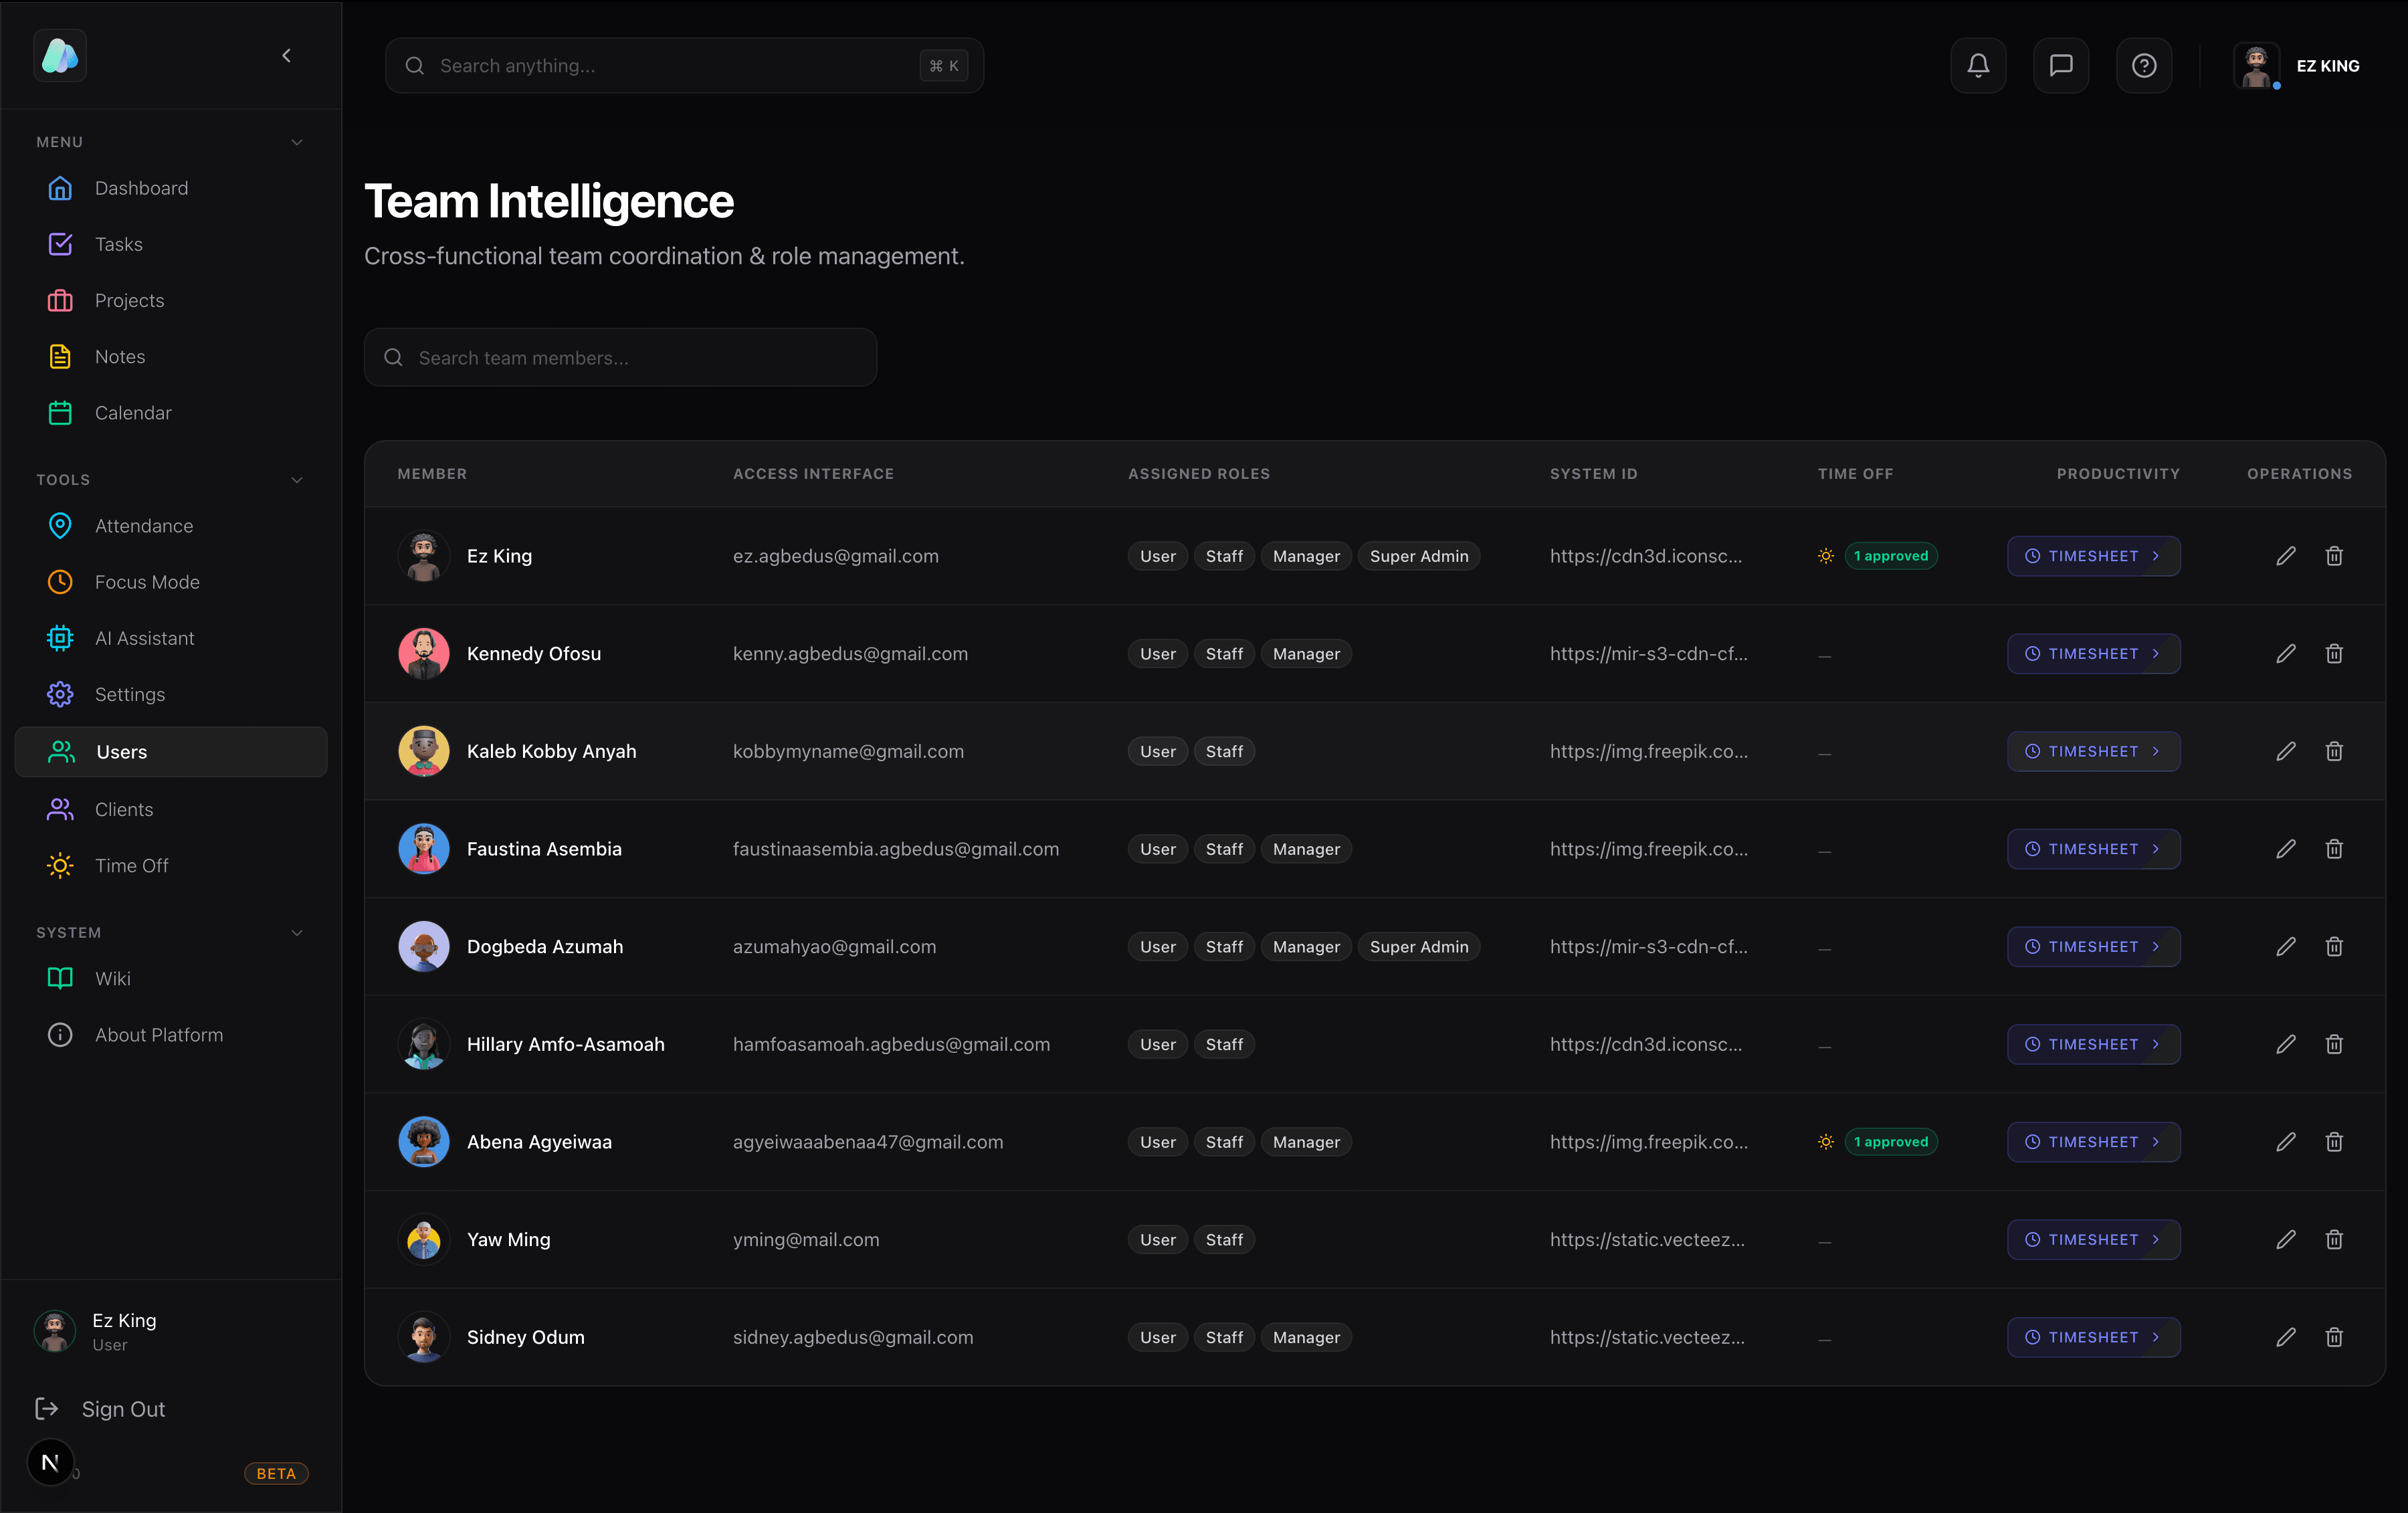
Task: Collapse the sidebar with the chevron arrow
Action: 287,56
